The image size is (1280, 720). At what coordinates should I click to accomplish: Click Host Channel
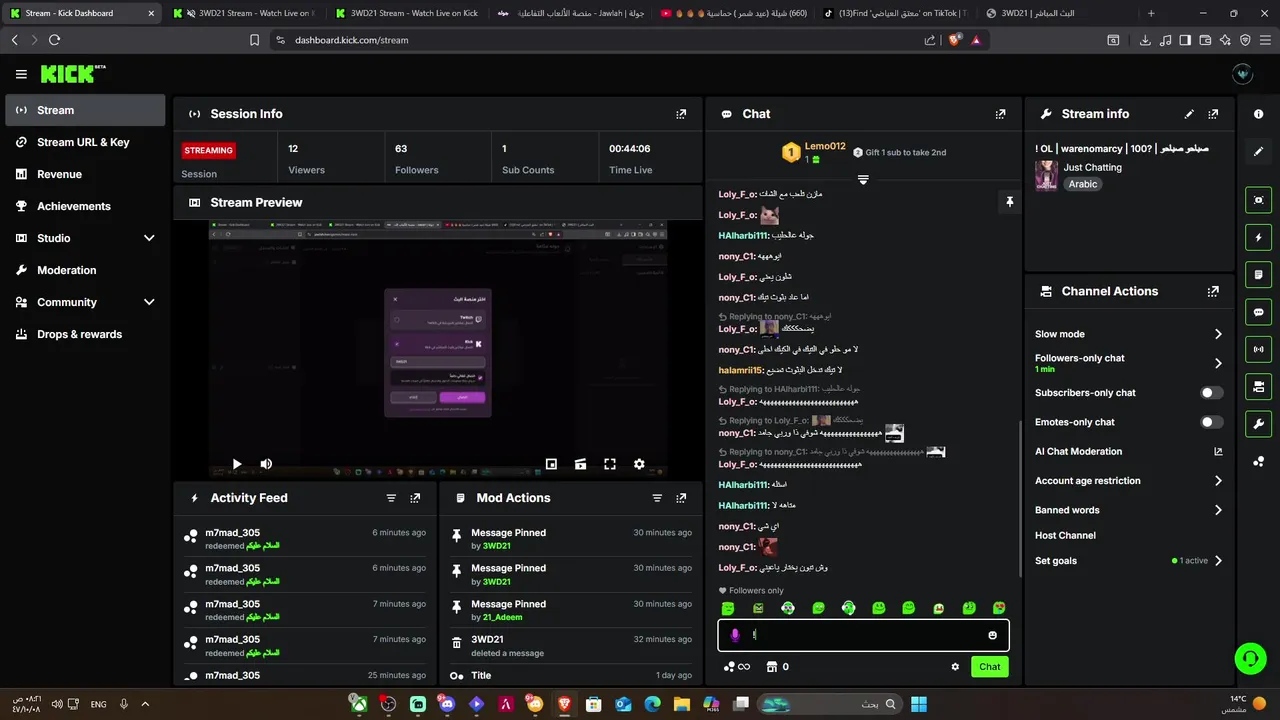coord(1065,536)
